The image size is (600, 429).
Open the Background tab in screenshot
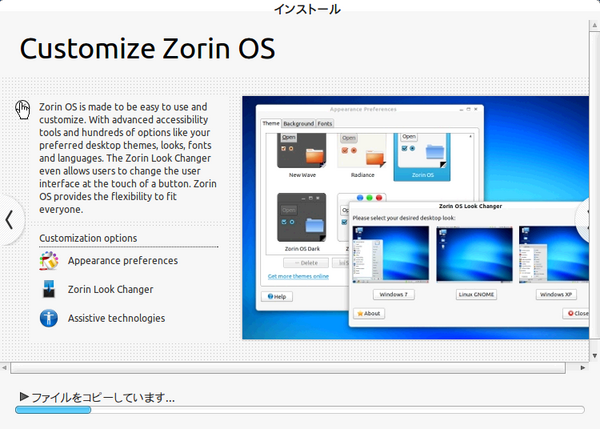point(298,124)
